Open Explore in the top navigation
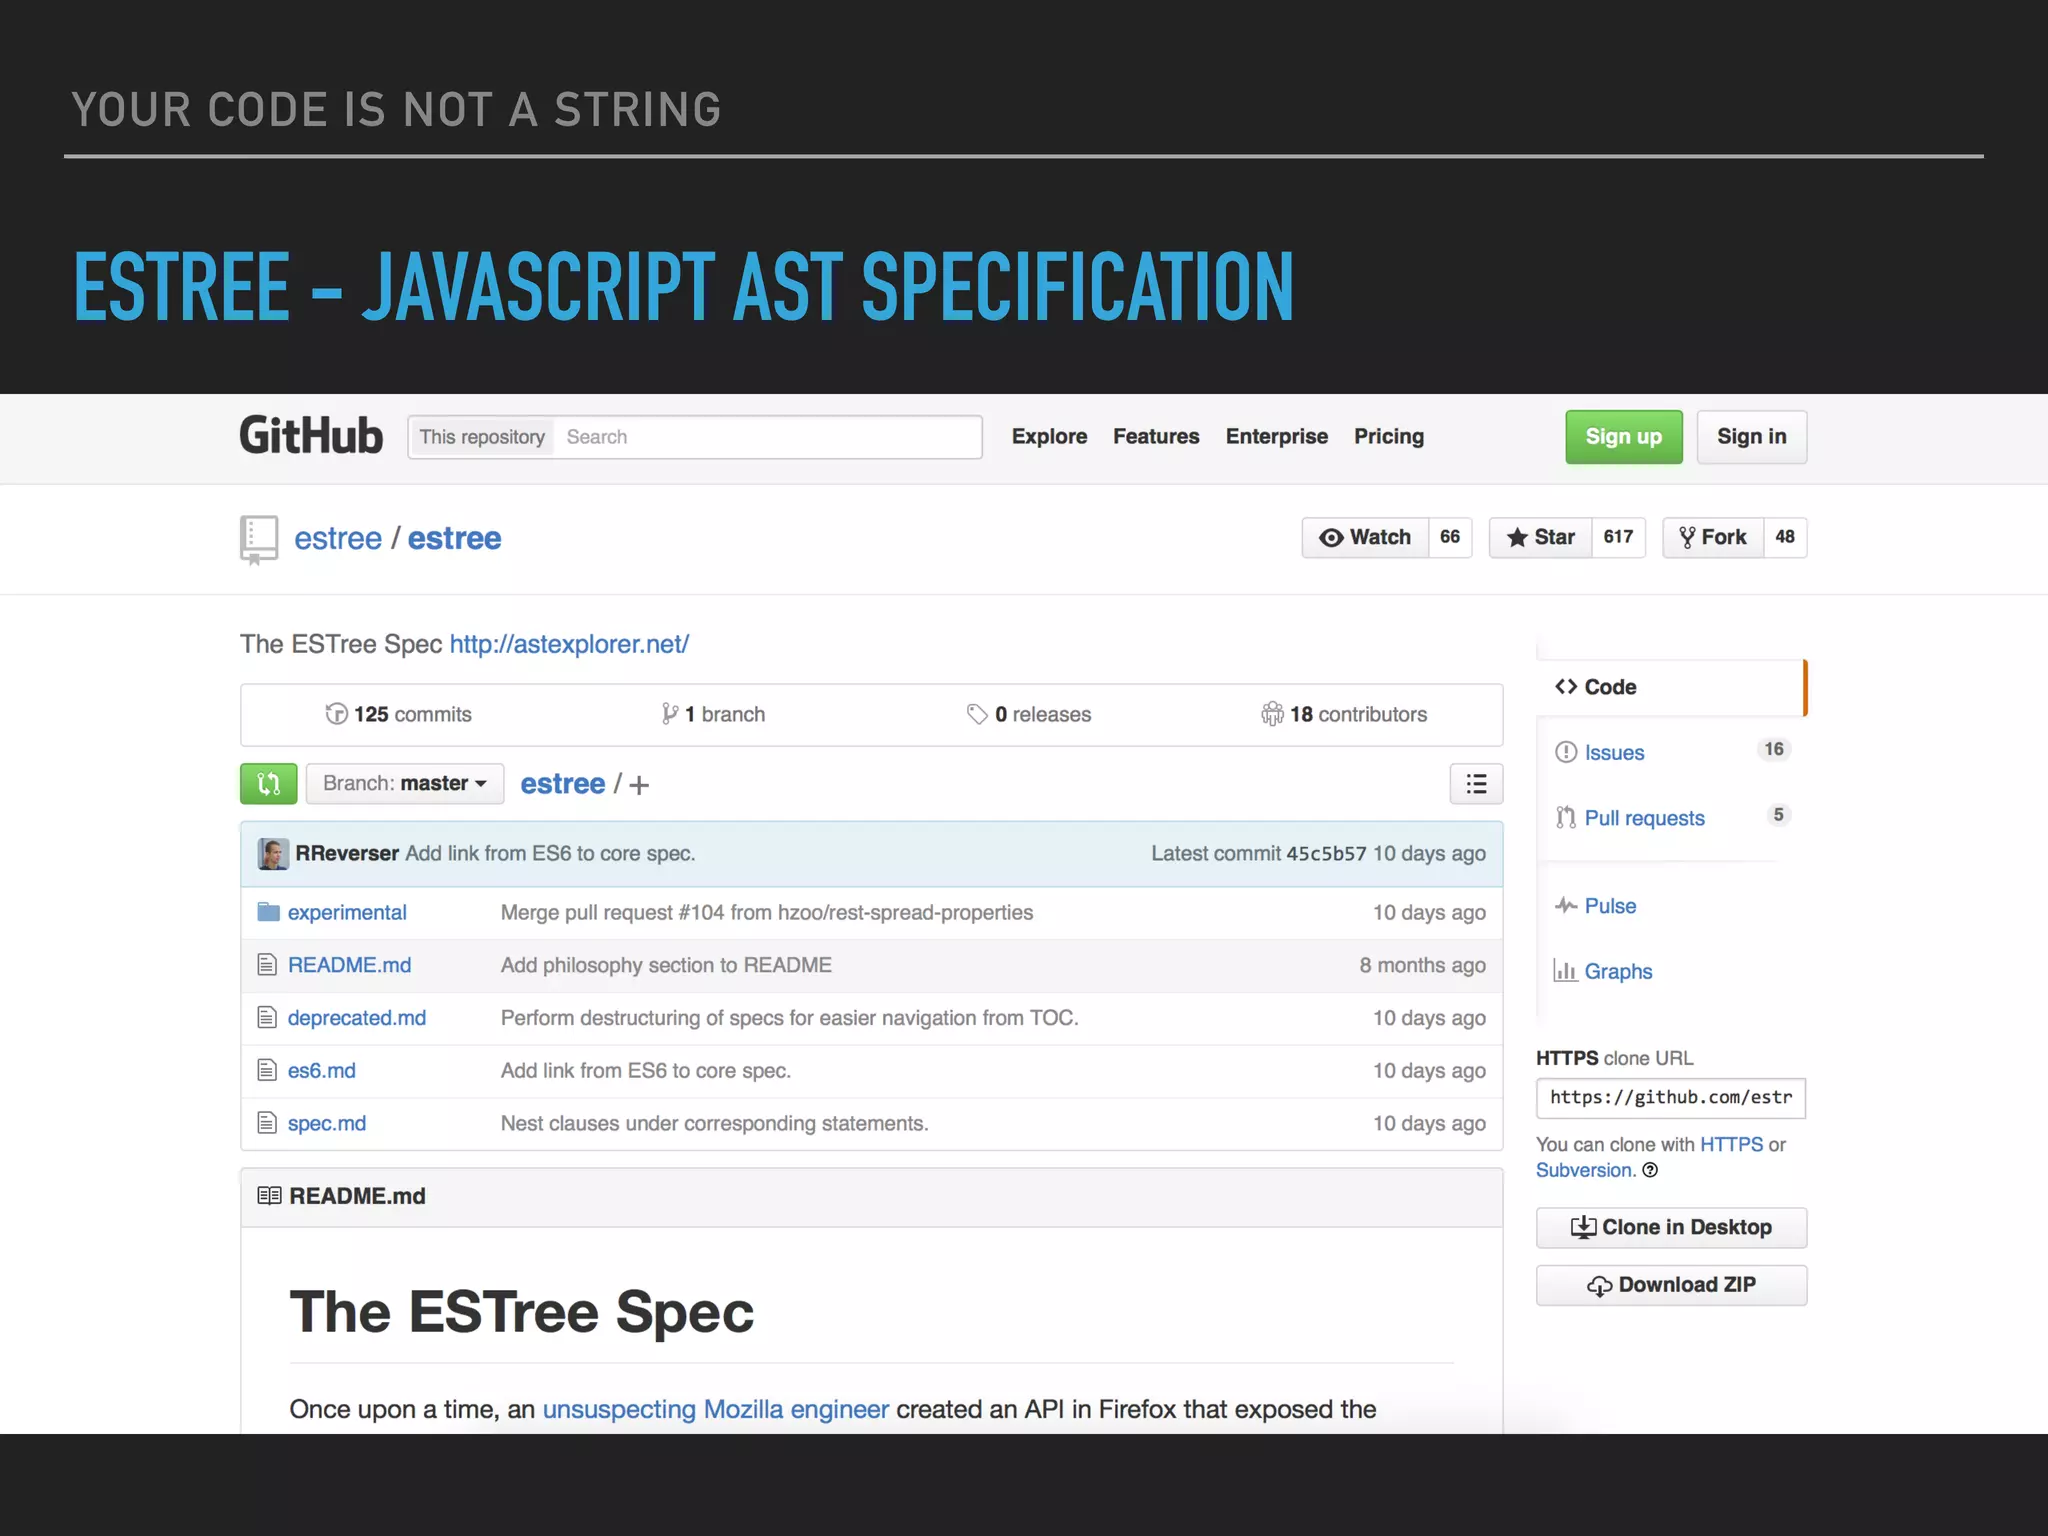 point(1048,437)
